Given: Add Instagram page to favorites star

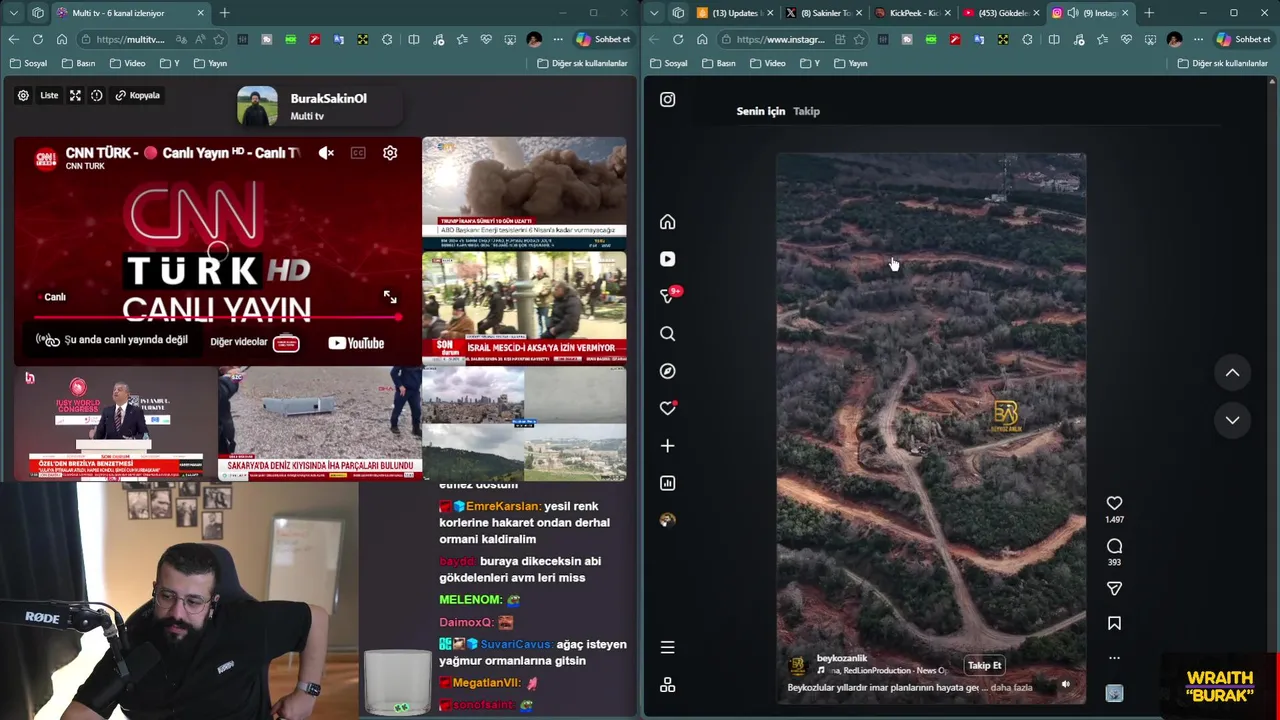Looking at the screenshot, I should [x=859, y=39].
